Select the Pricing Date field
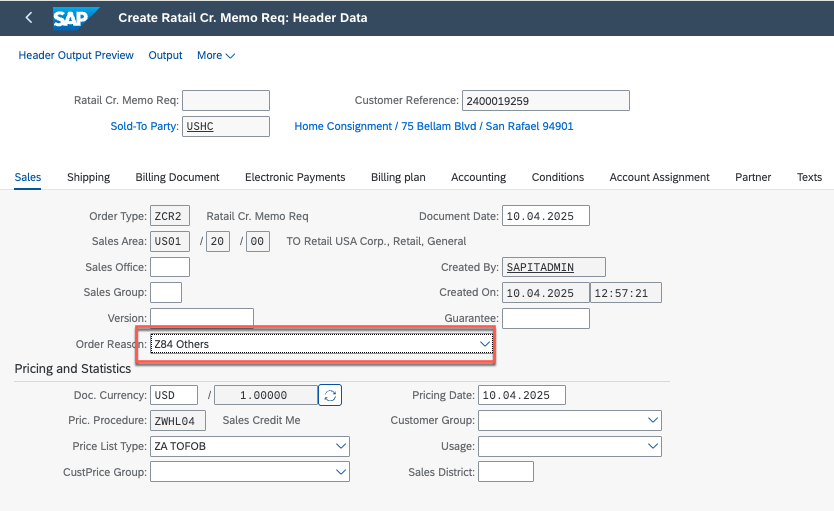 (x=522, y=395)
